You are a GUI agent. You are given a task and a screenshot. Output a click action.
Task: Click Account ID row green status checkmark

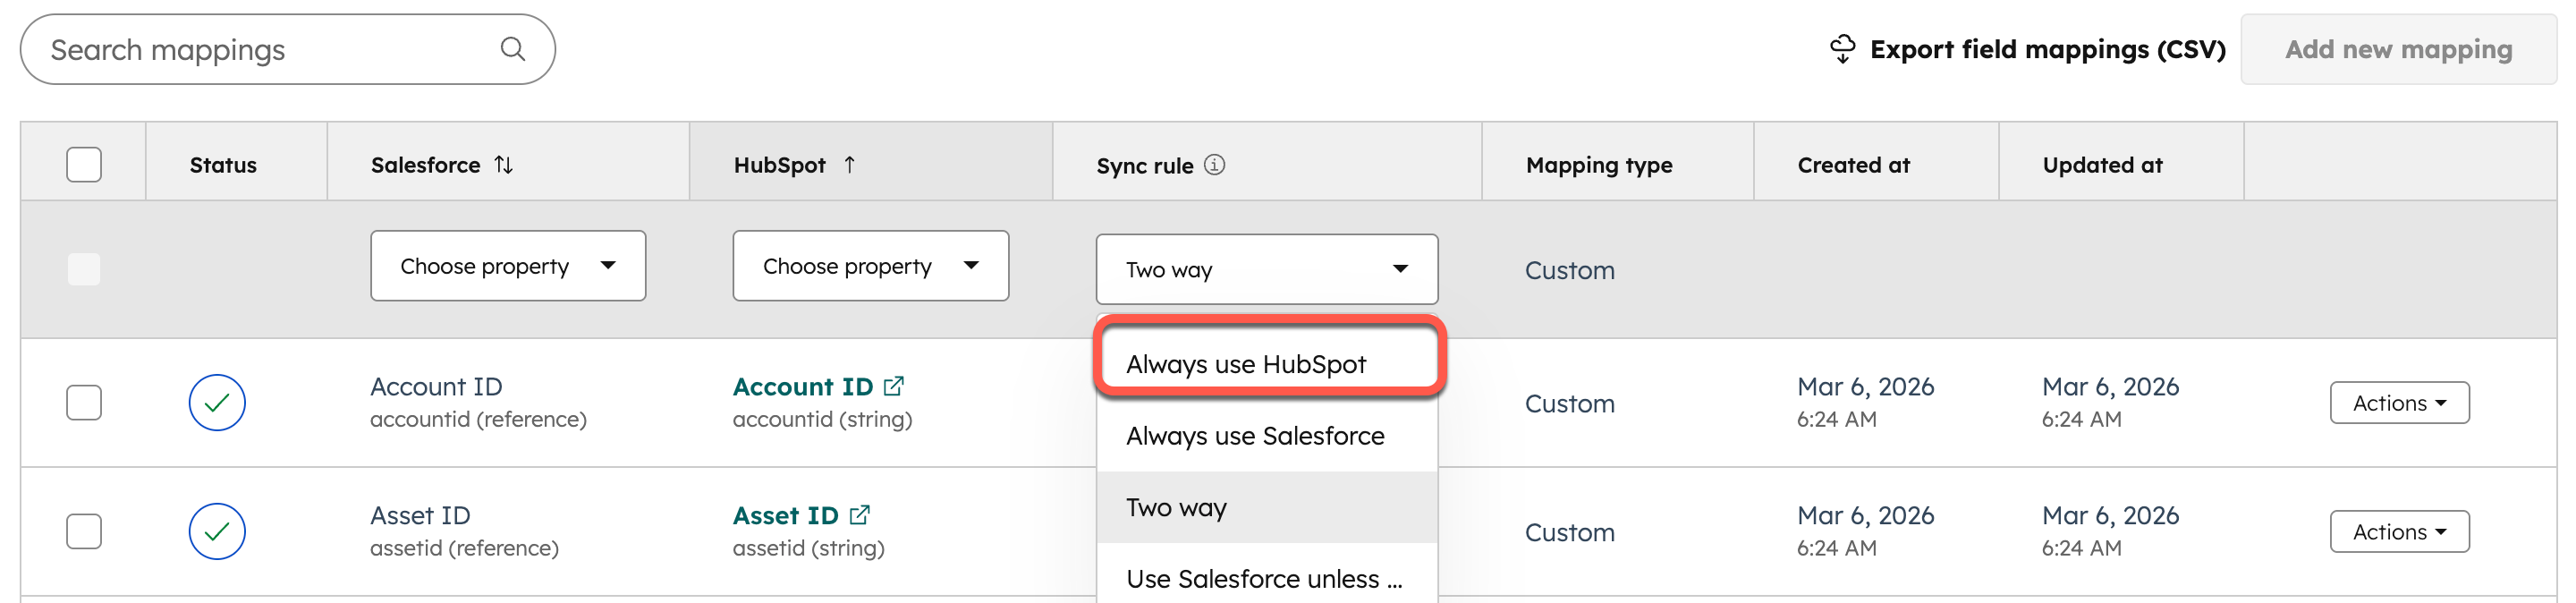point(217,402)
